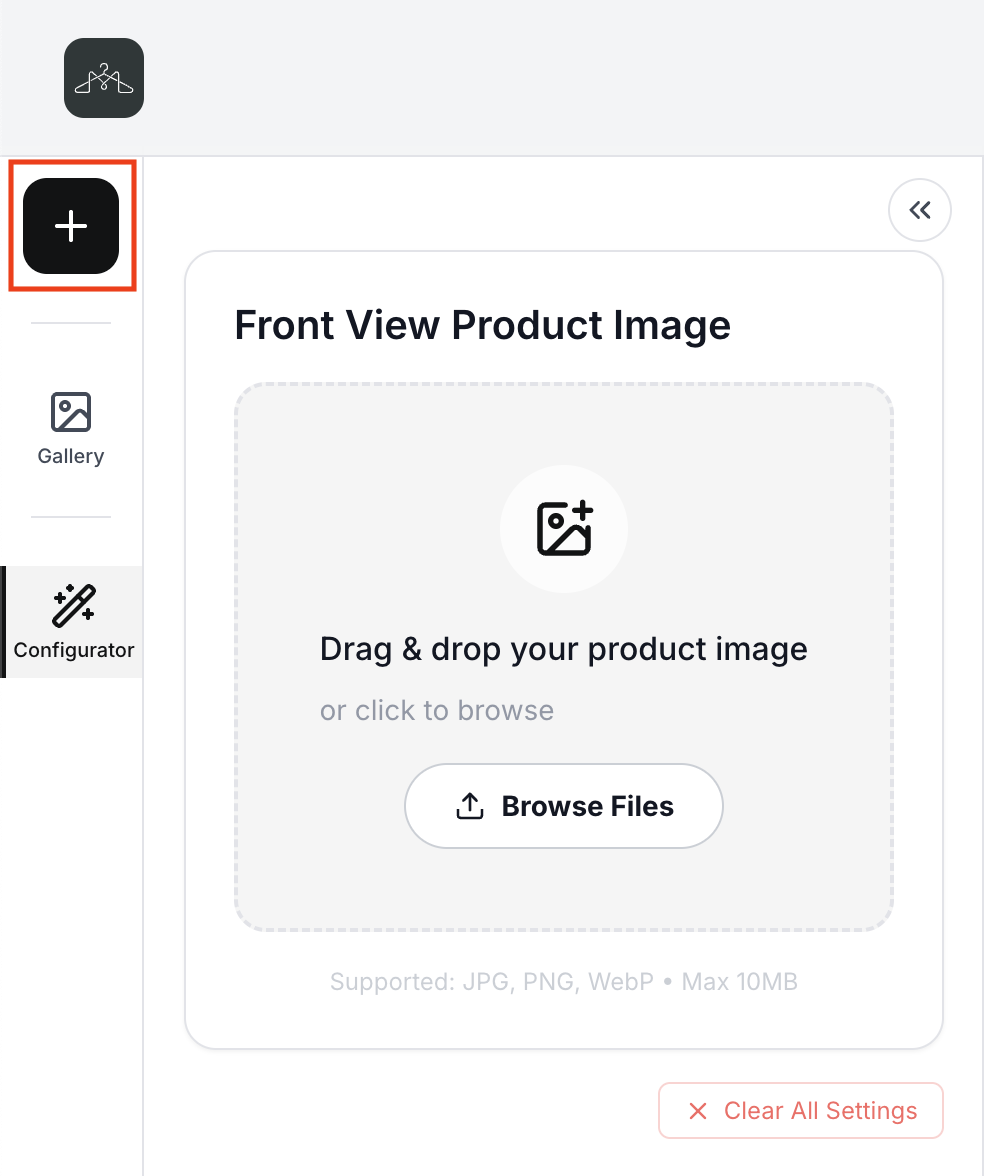Click inside the dashed upload drop zone
984x1176 pixels.
pyautogui.click(x=564, y=657)
